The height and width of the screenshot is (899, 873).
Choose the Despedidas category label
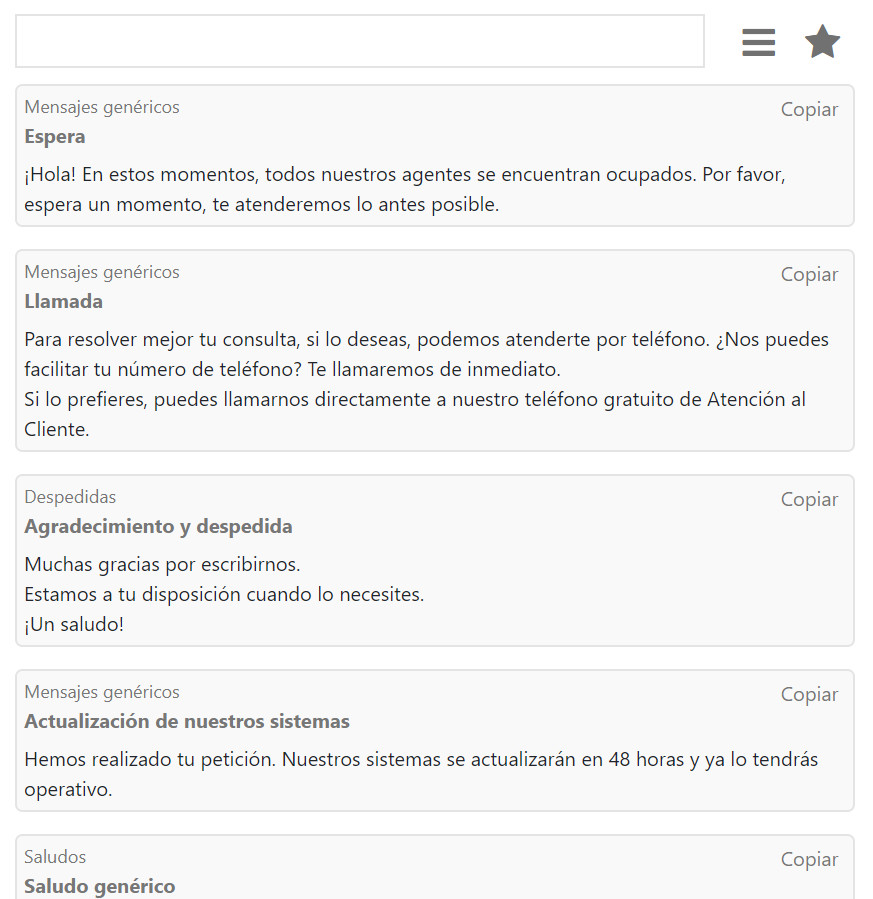[x=70, y=497]
